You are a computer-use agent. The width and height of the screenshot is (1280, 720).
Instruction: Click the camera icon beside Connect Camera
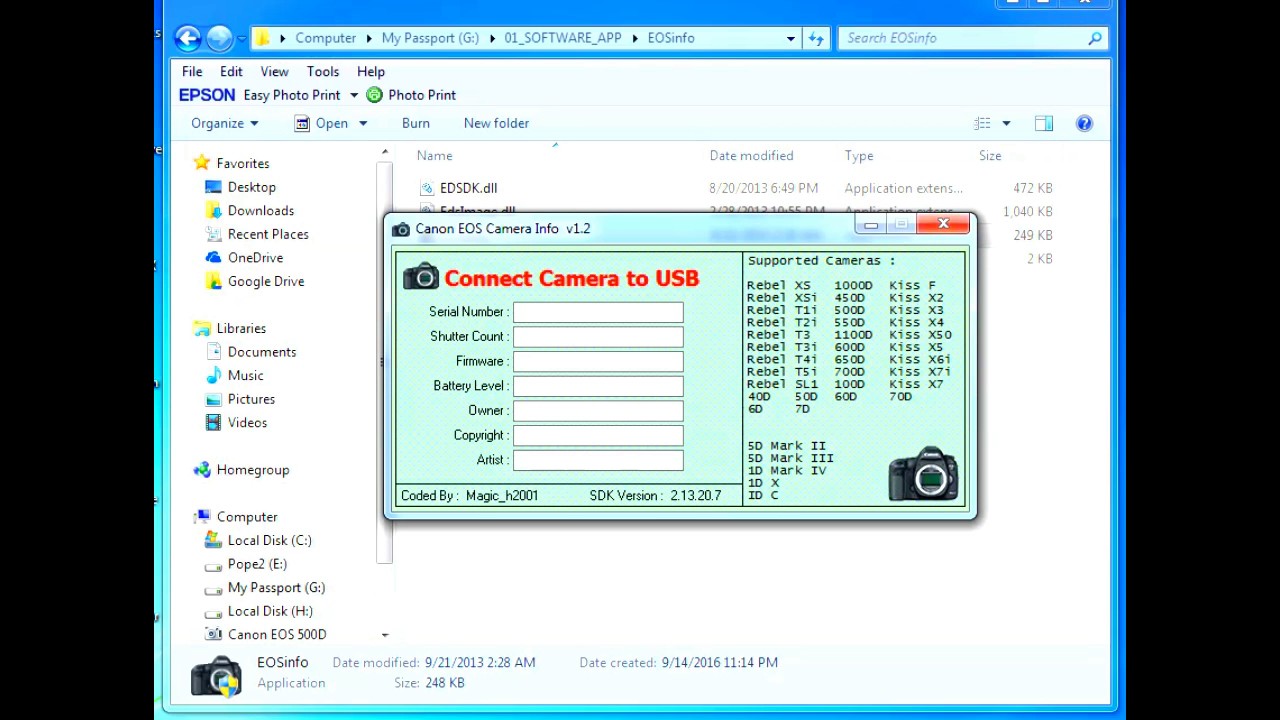(x=421, y=277)
